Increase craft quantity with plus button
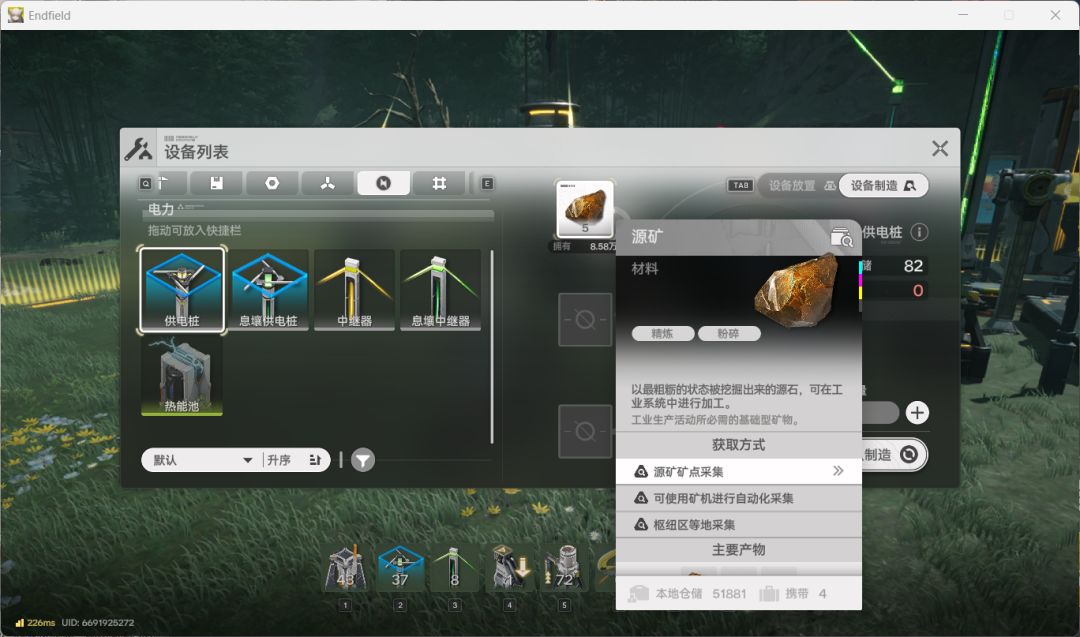The height and width of the screenshot is (637, 1080). pos(917,413)
